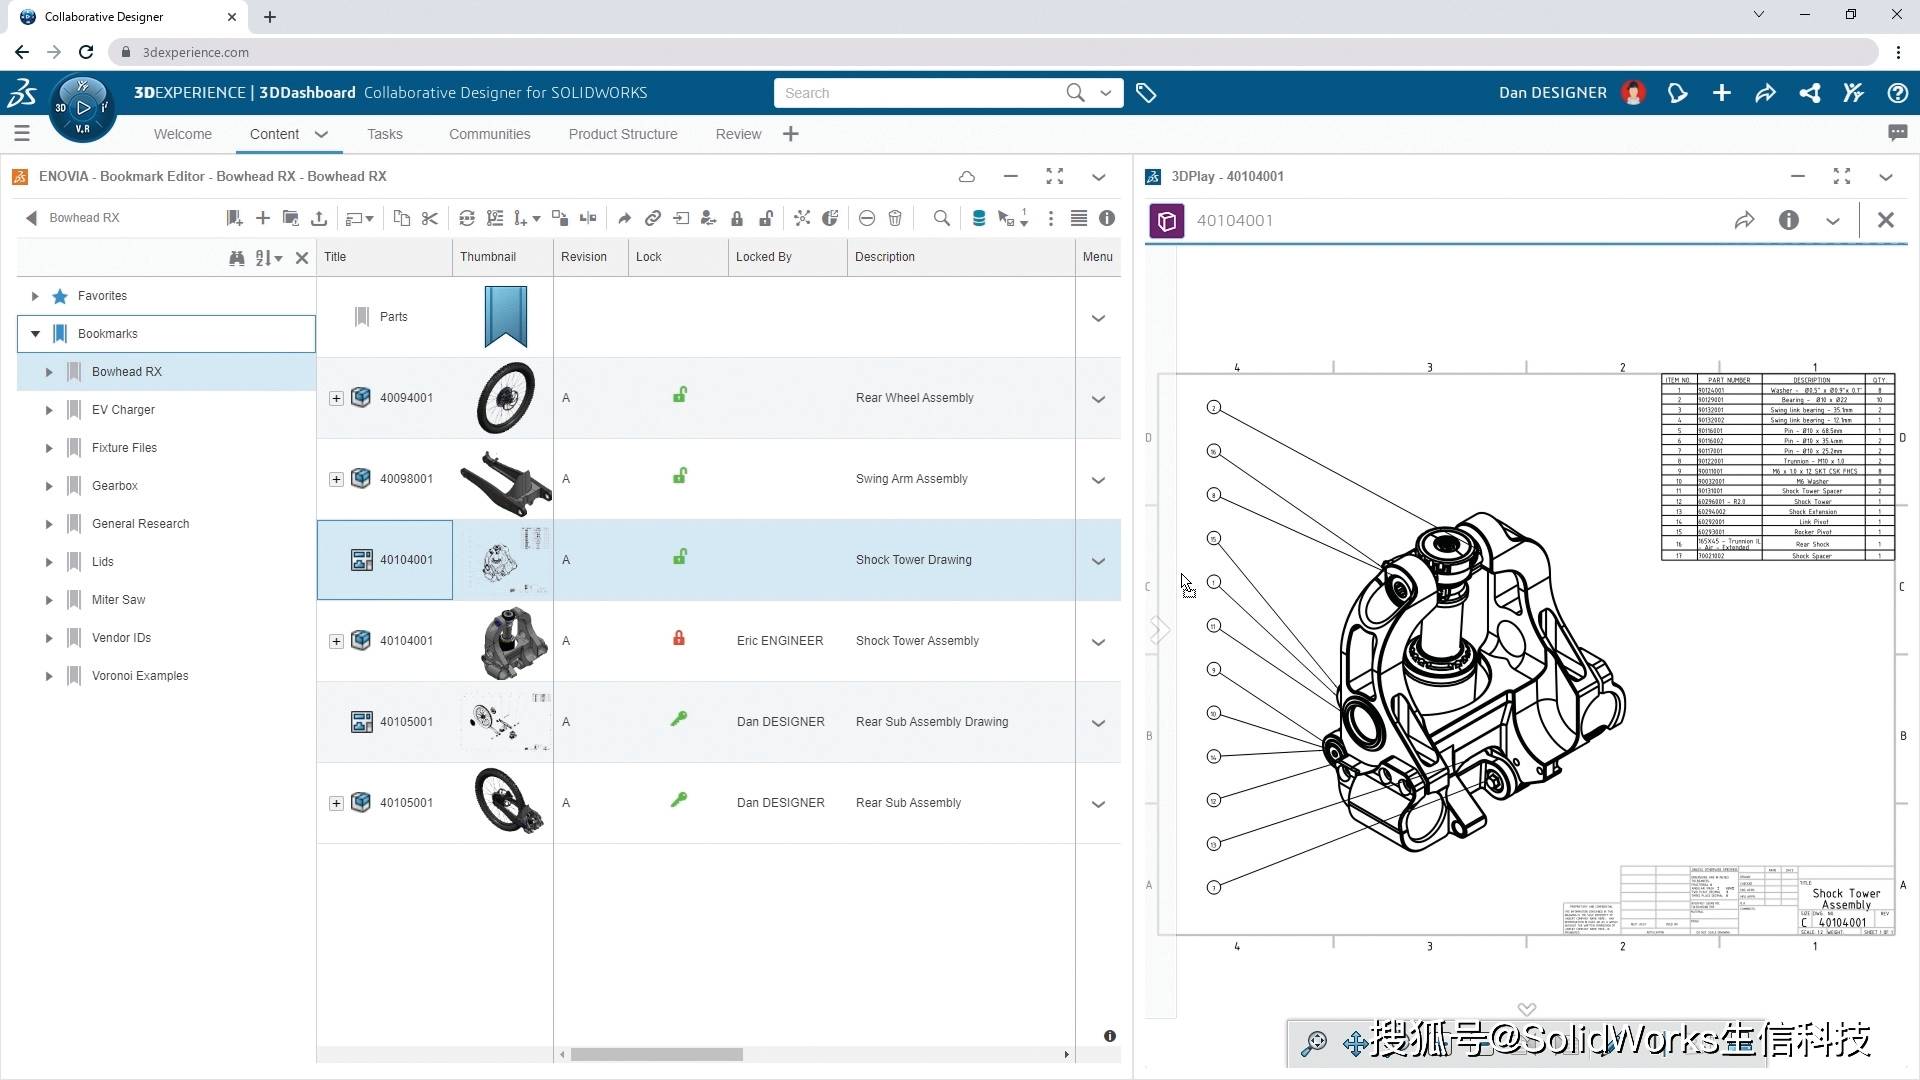
Task: Open the search box dropdown arrow
Action: click(x=1106, y=93)
